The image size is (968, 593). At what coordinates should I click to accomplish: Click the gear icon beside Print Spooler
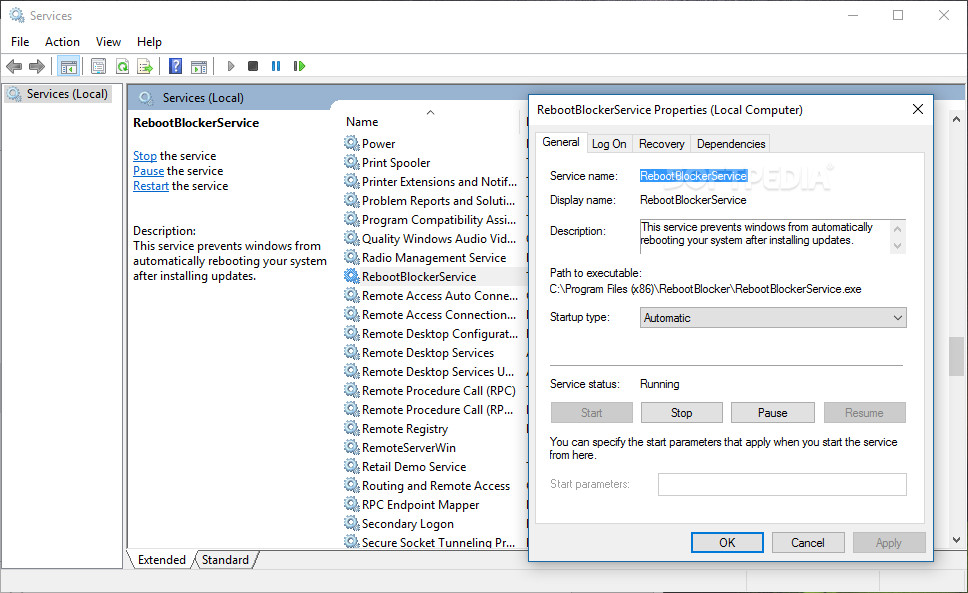[x=352, y=162]
